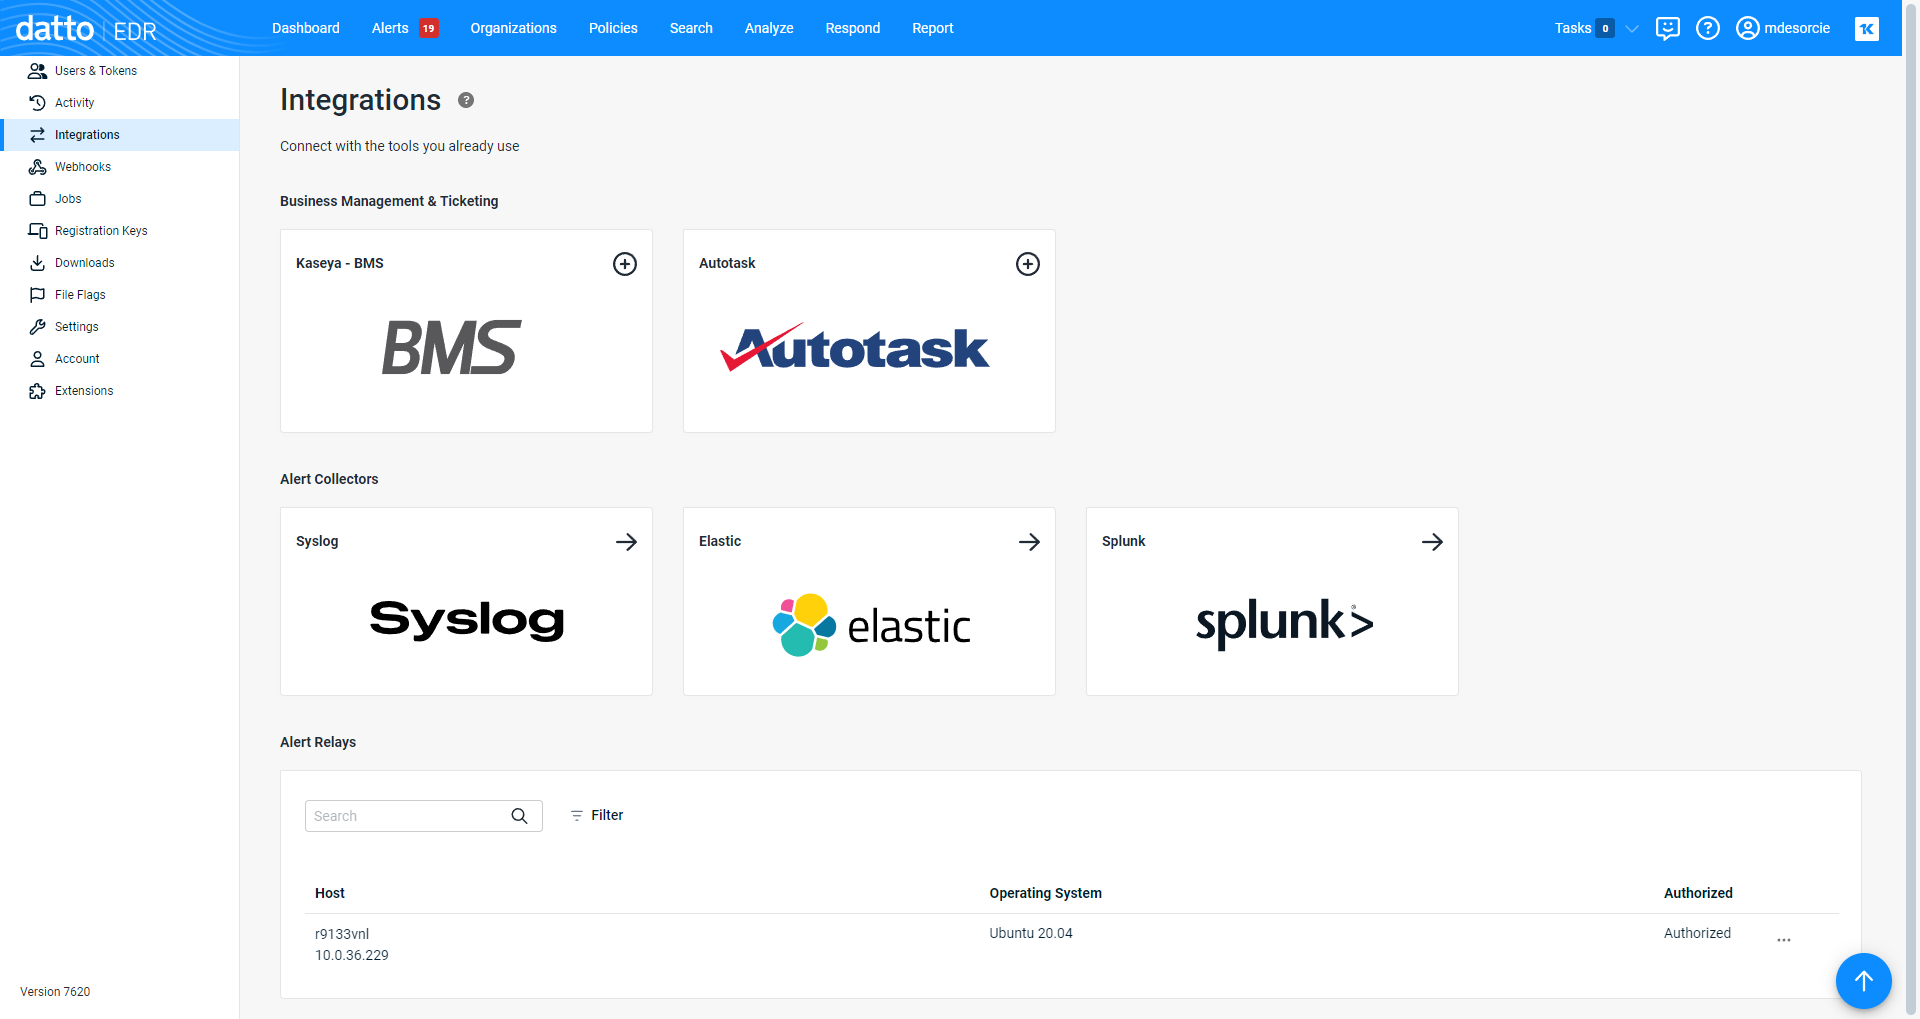Click the File Flags flag icon
The height and width of the screenshot is (1019, 1920).
(x=38, y=295)
